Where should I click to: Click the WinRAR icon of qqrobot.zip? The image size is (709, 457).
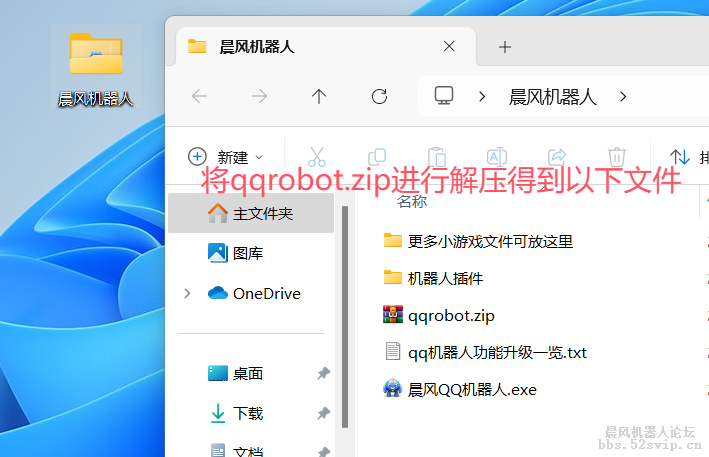pos(392,314)
